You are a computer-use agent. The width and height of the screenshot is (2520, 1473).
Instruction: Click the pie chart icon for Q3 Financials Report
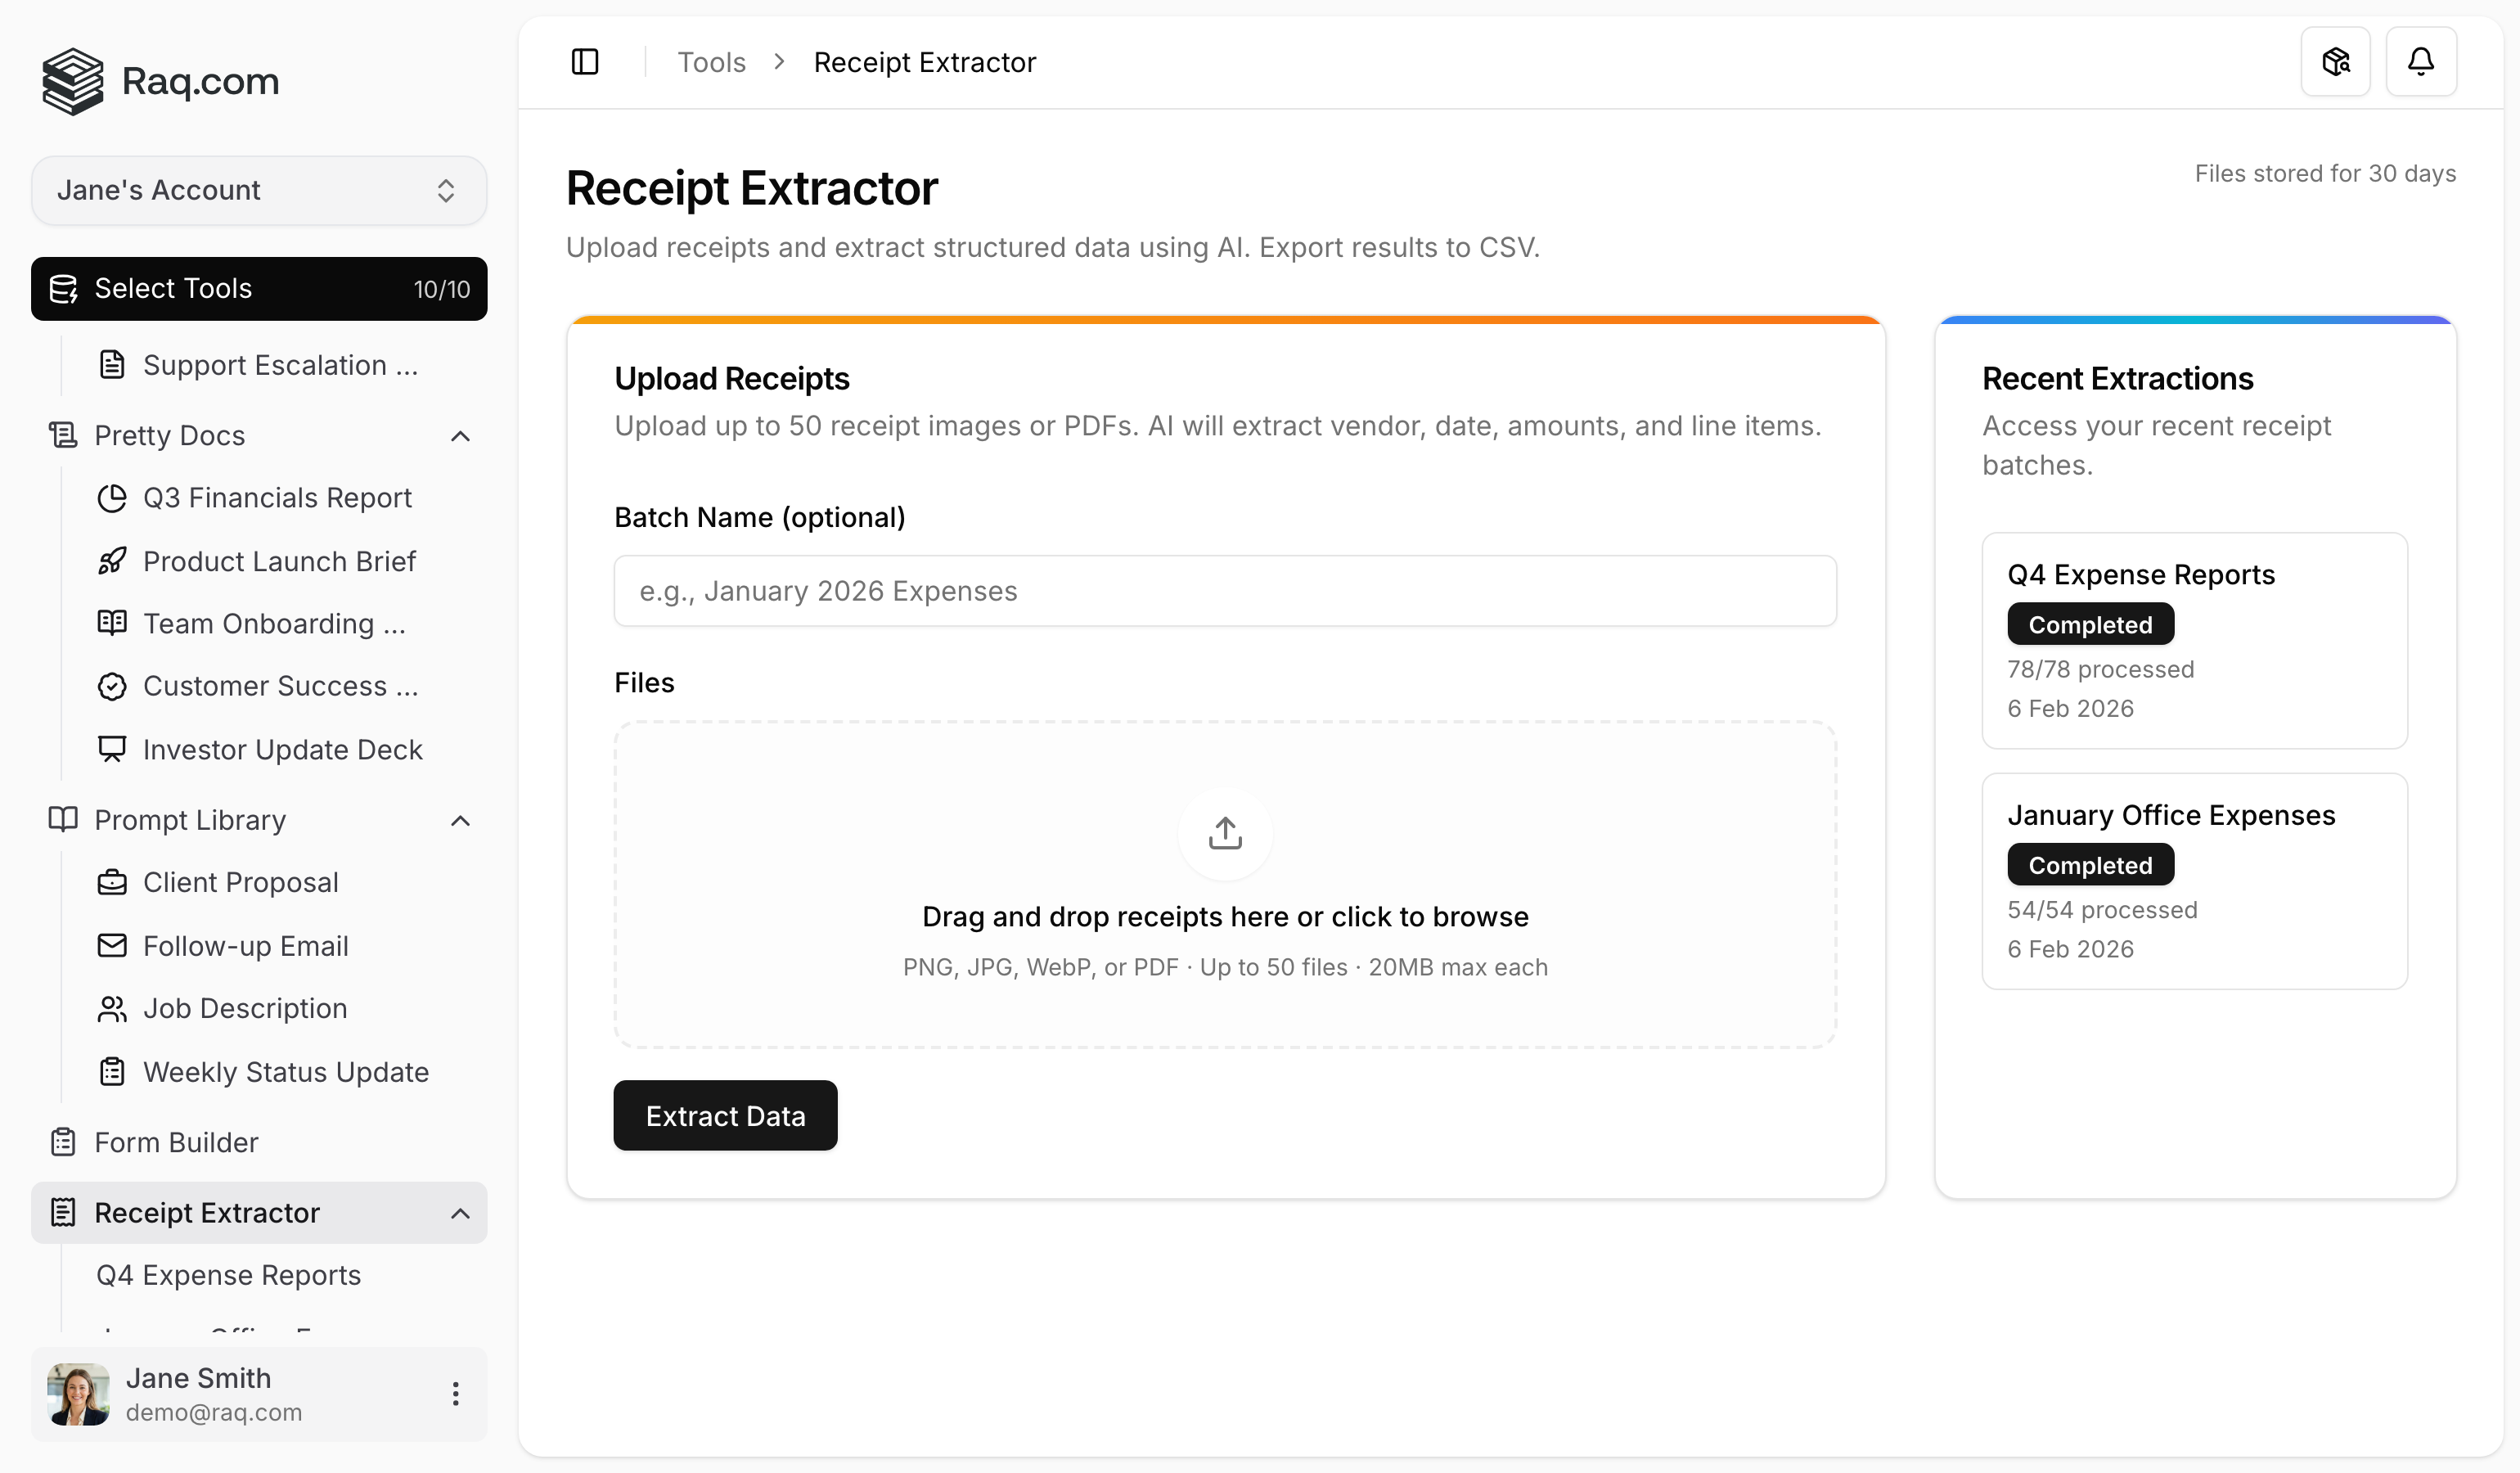(112, 498)
